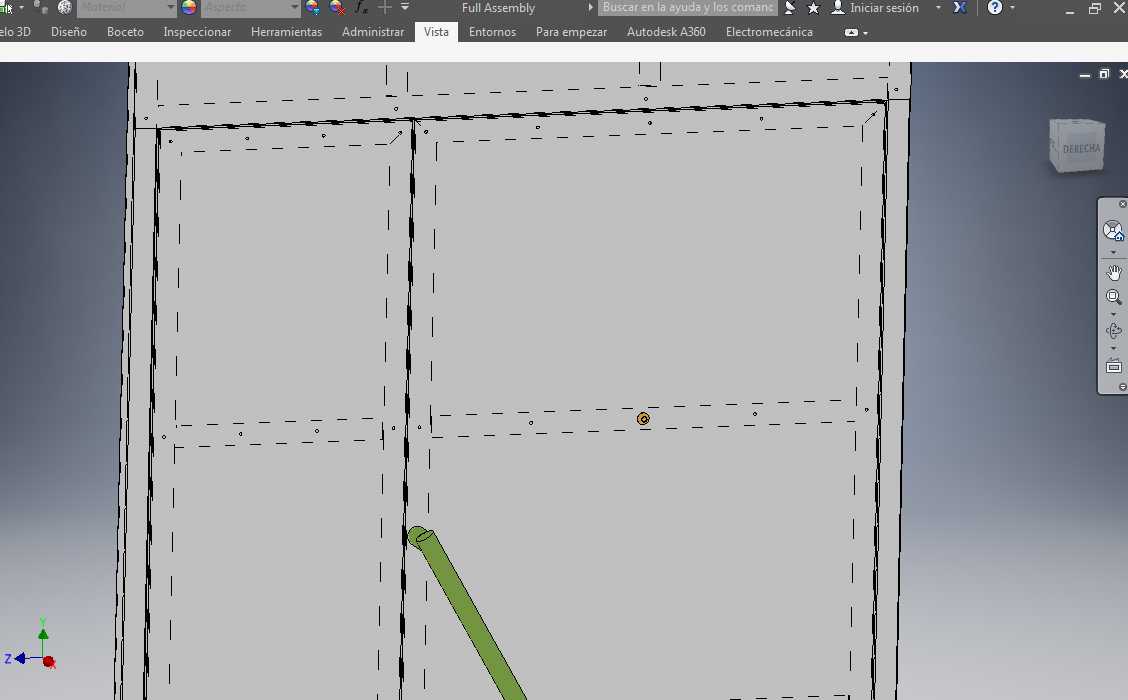The height and width of the screenshot is (700, 1128).
Task: Open the Autodesk A360 tab
Action: point(666,32)
